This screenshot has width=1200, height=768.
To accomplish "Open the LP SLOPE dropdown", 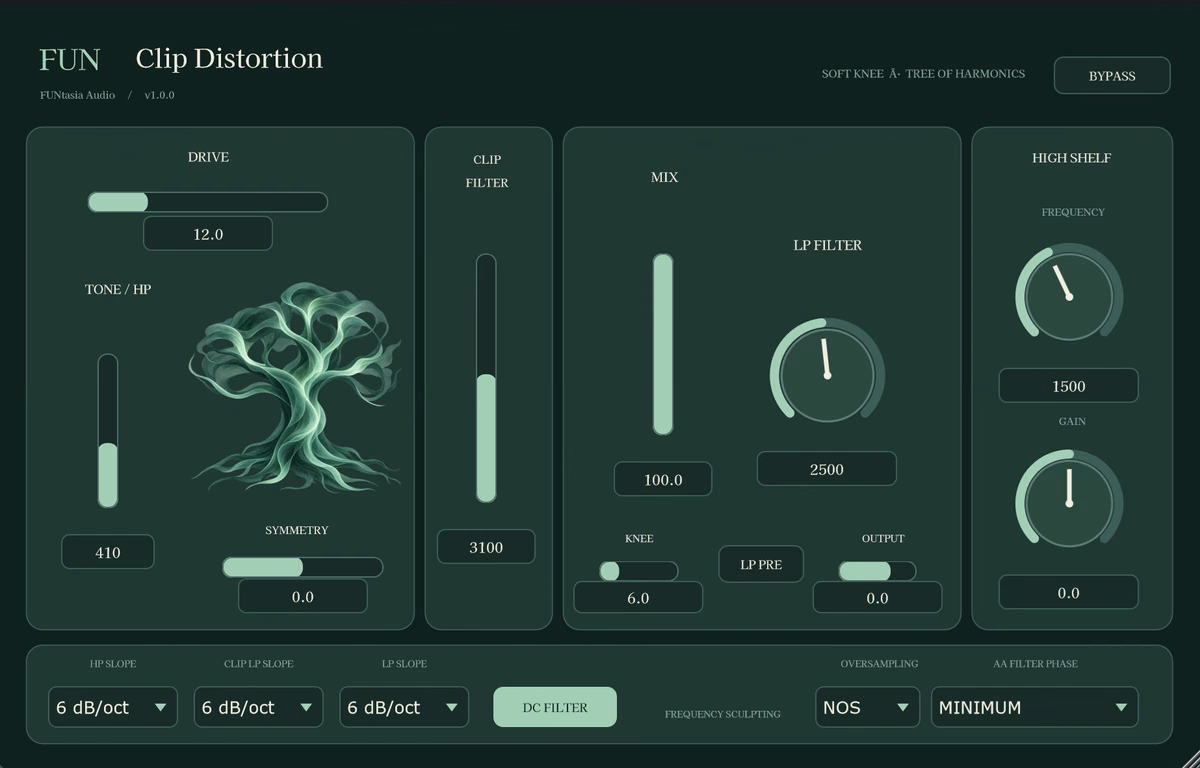I will tap(404, 707).
